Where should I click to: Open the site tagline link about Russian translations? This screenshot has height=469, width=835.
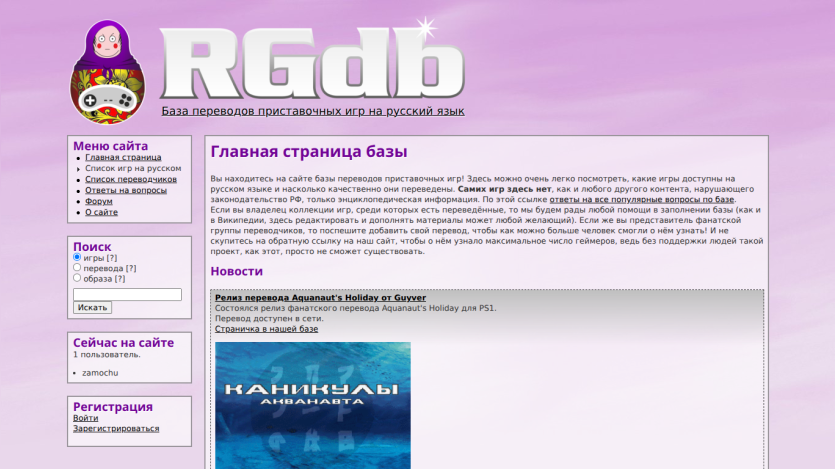[313, 111]
